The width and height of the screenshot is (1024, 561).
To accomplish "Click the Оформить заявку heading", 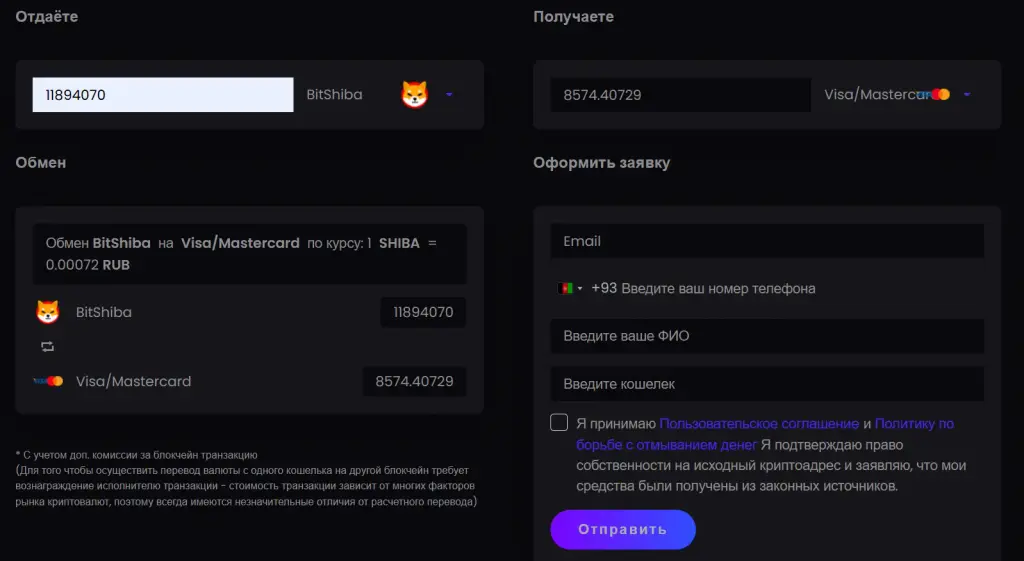I will tap(601, 163).
